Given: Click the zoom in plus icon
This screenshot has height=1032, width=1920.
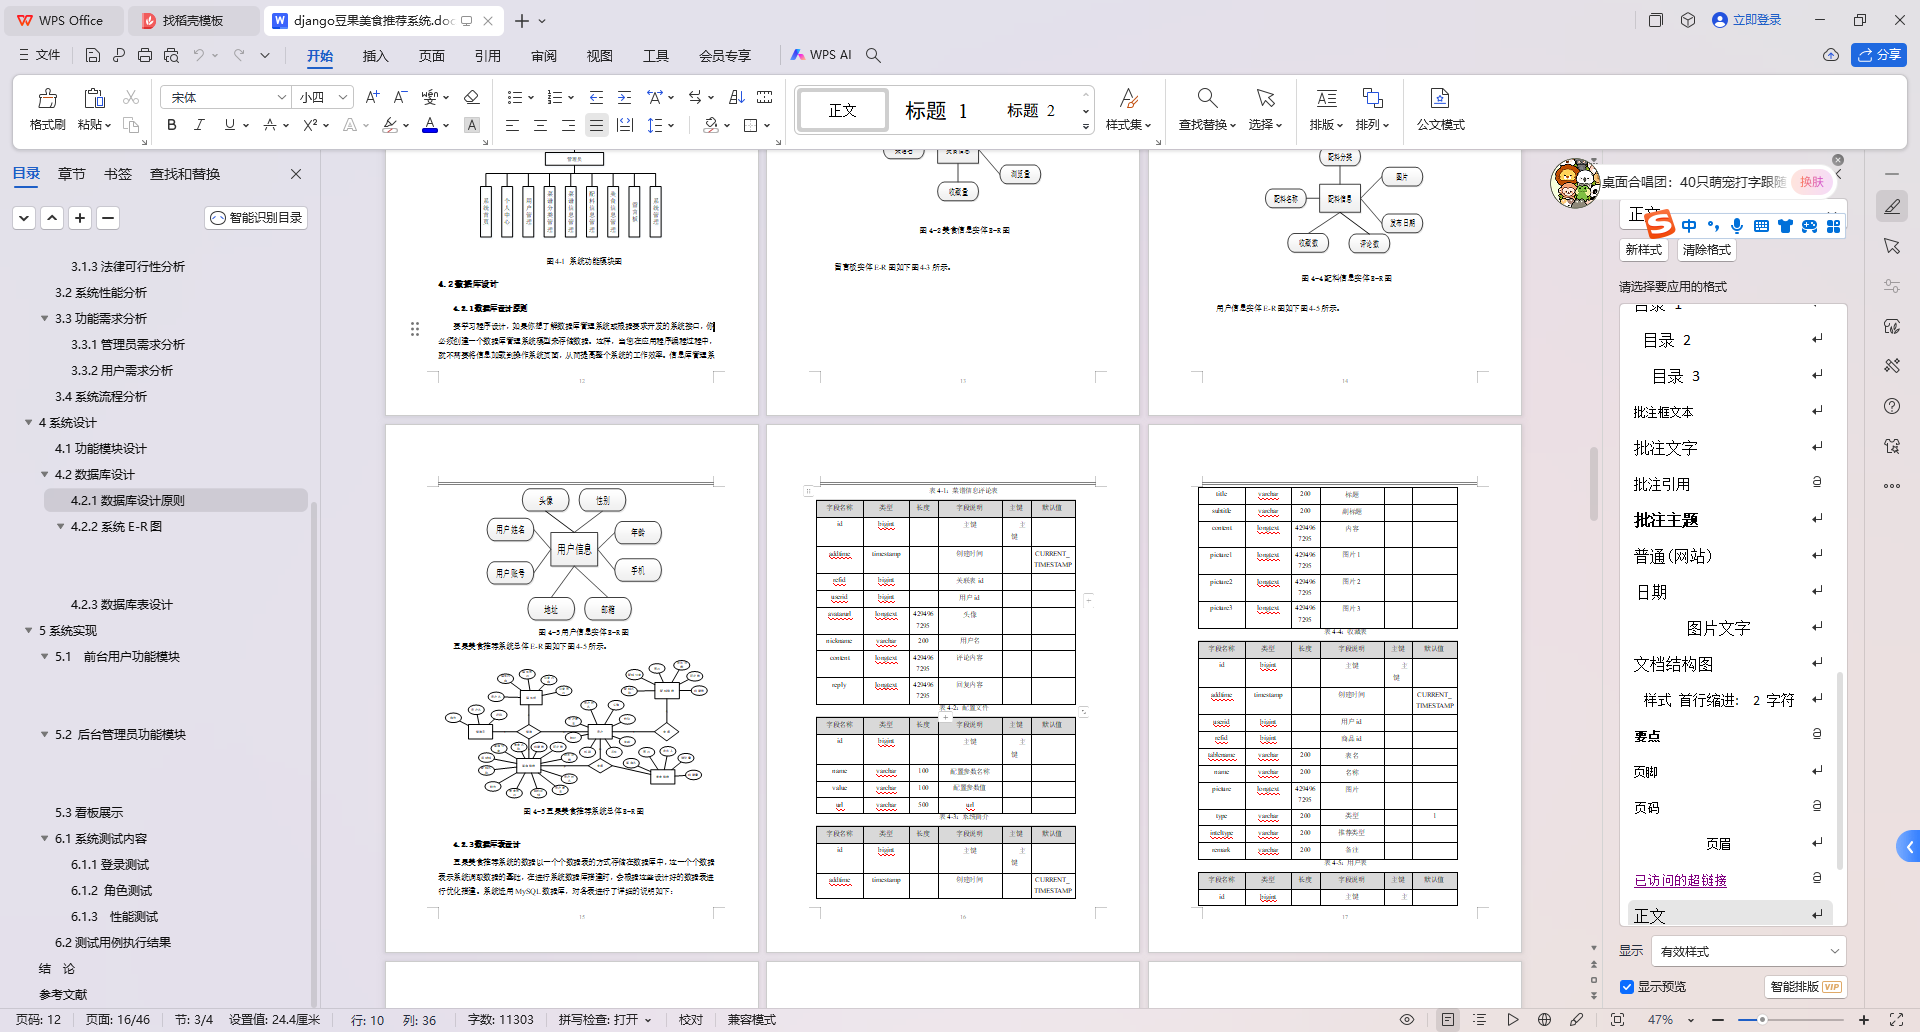Looking at the screenshot, I should (1864, 1020).
